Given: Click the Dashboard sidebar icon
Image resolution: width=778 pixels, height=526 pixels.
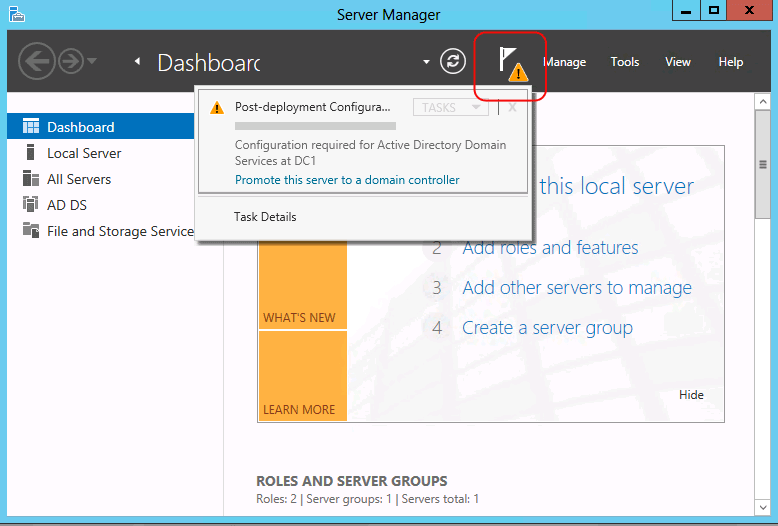Looking at the screenshot, I should pos(31,127).
